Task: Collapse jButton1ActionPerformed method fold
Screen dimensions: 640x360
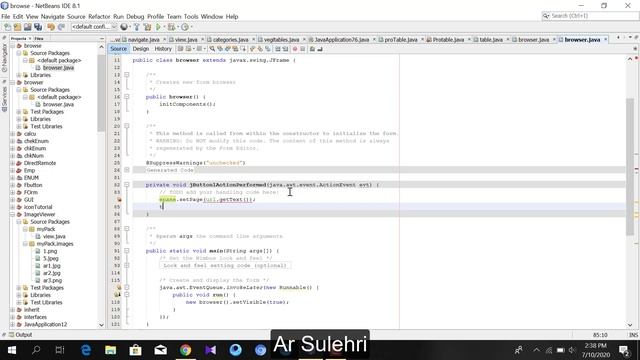Action: [x=127, y=185]
